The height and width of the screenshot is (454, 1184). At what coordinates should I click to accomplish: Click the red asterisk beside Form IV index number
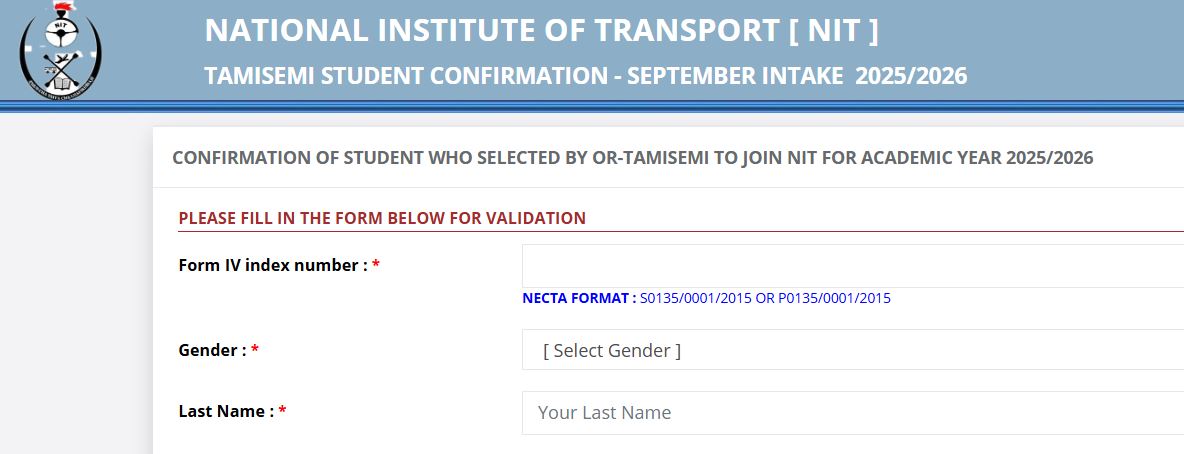375,266
